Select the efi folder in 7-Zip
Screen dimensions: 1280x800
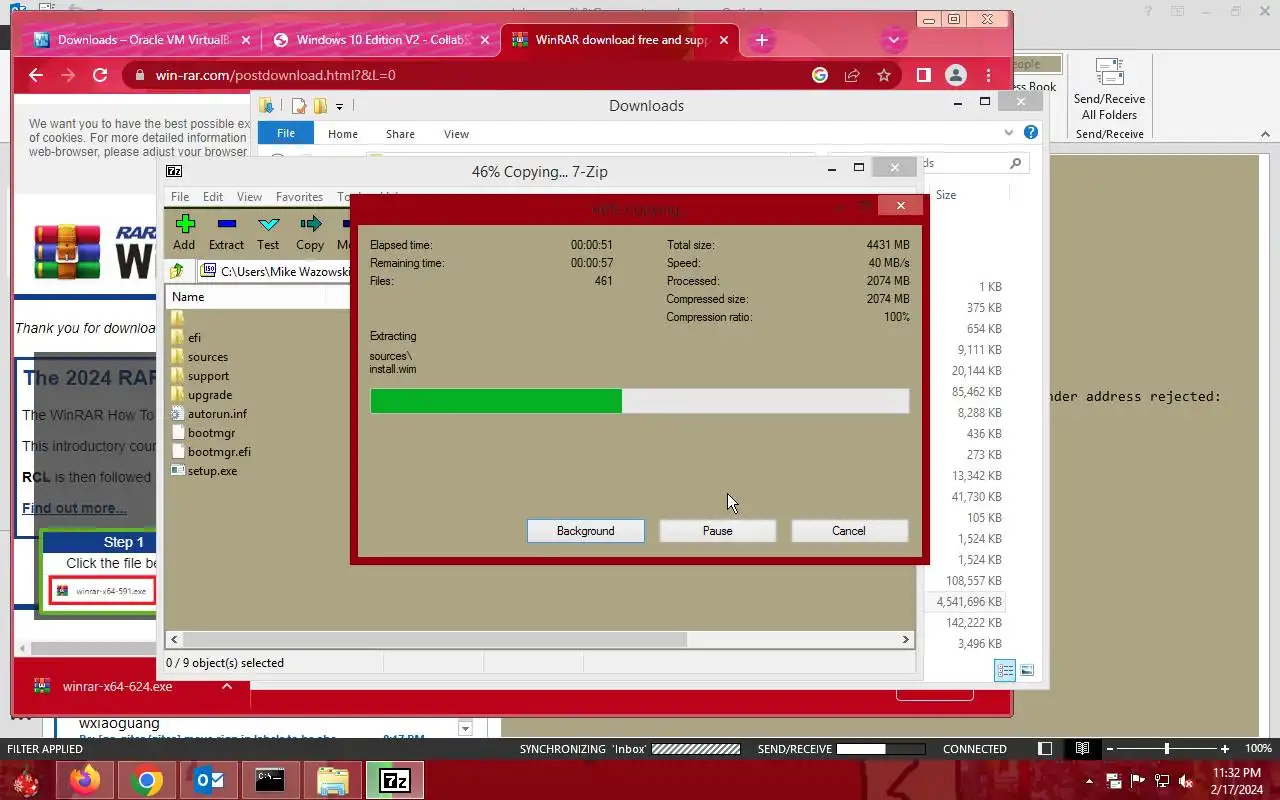coord(194,338)
